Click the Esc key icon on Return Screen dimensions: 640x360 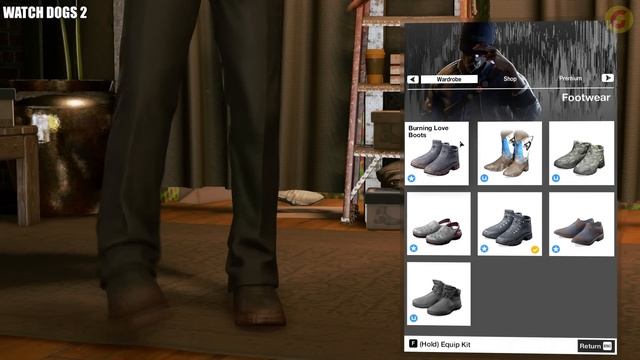point(607,346)
